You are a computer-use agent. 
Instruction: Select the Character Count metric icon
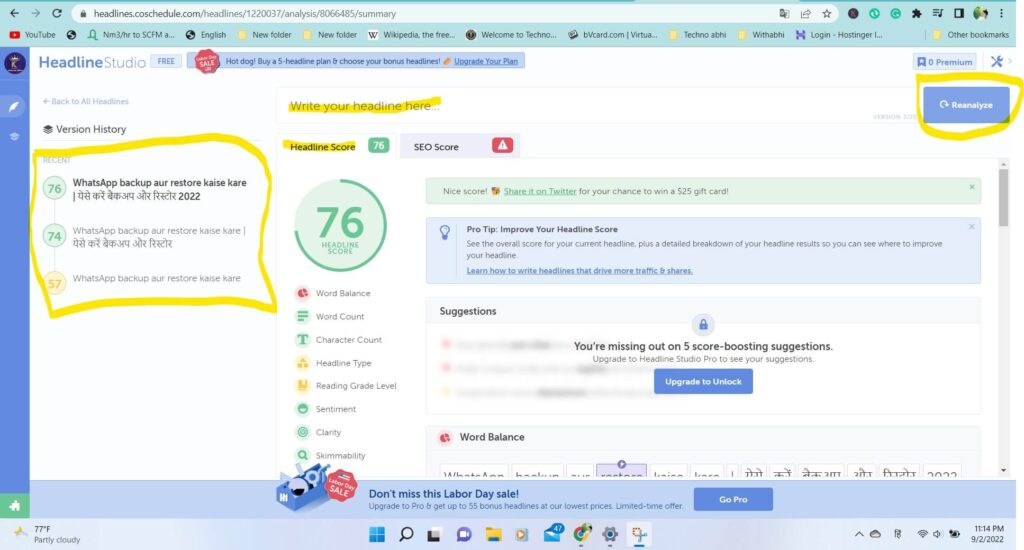tap(302, 340)
